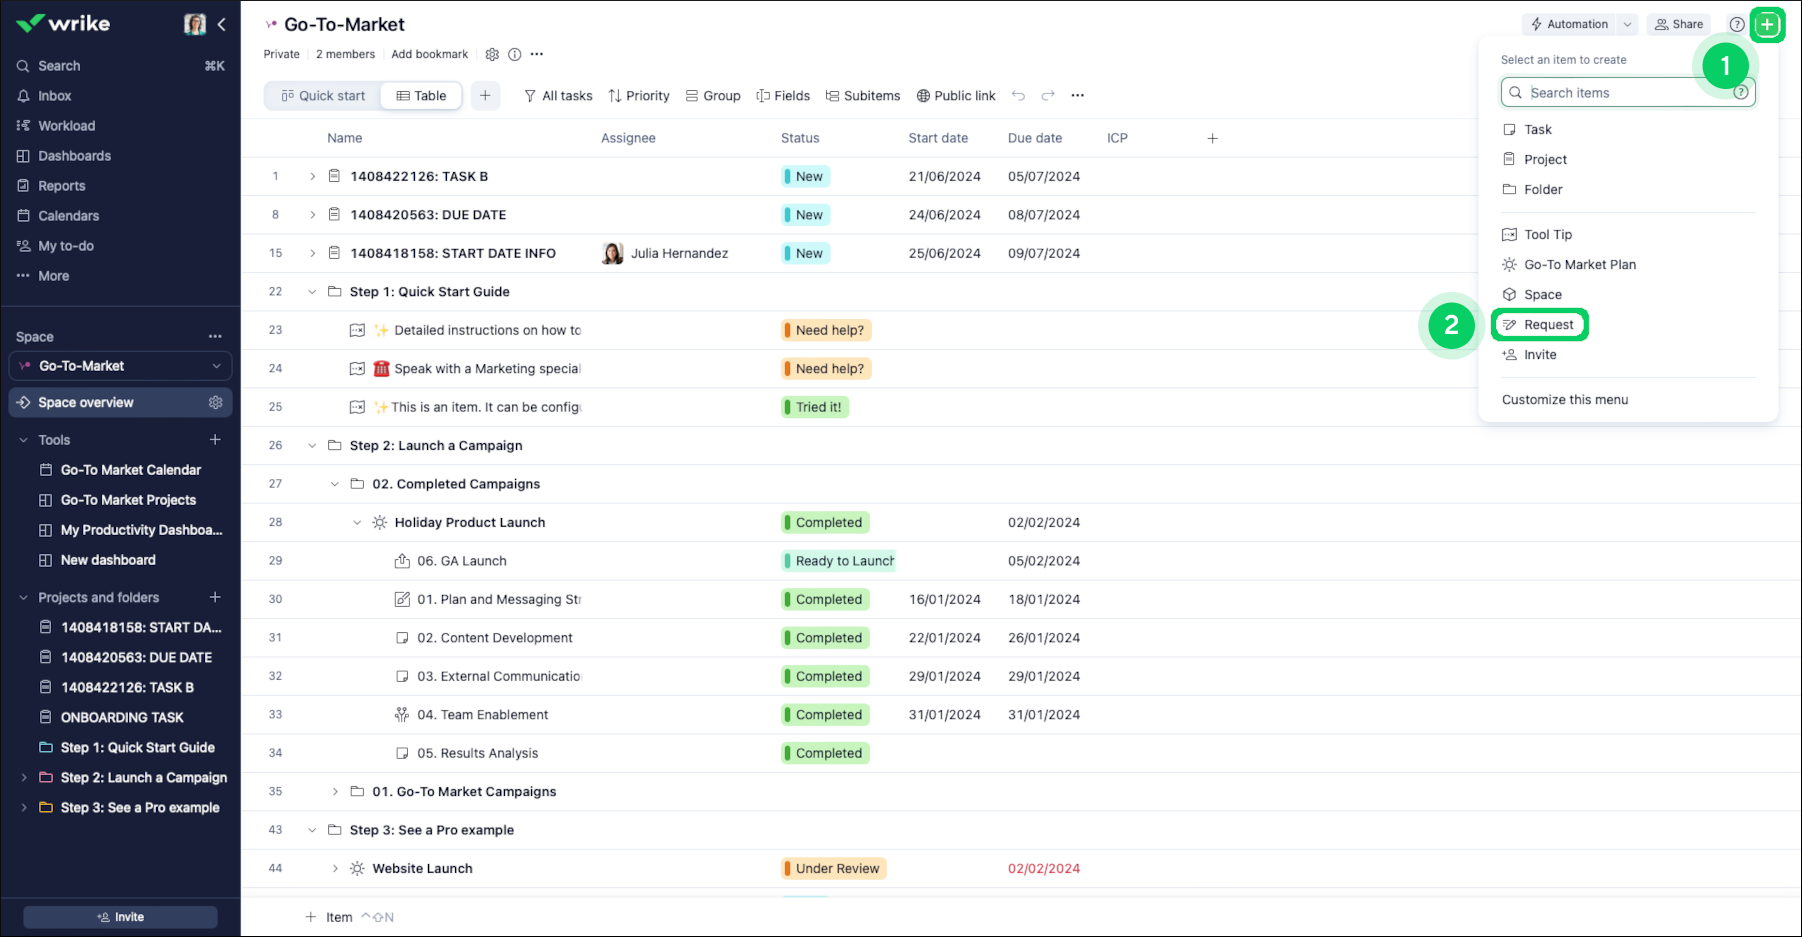Open Space overview settings gear

click(215, 403)
